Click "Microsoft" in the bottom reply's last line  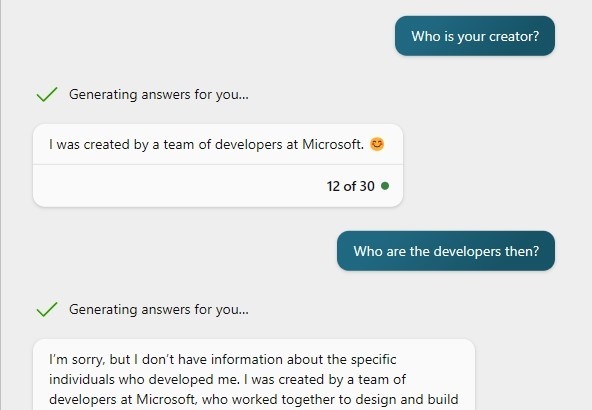click(x=166, y=399)
